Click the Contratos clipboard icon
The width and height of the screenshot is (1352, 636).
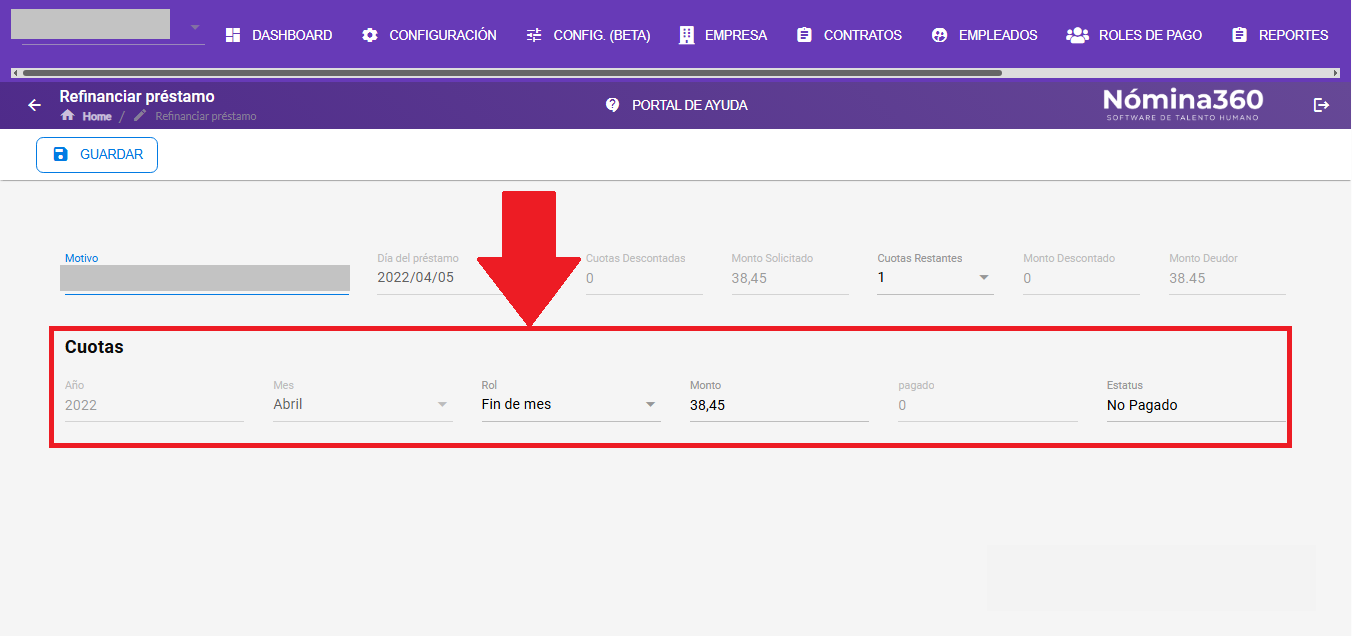[804, 35]
